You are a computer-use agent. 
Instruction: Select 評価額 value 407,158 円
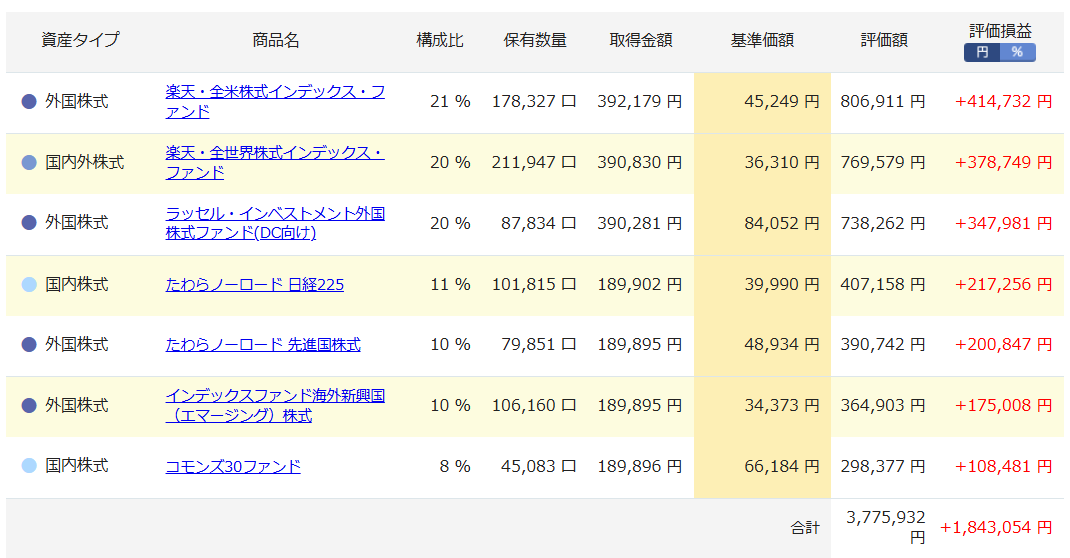883,284
